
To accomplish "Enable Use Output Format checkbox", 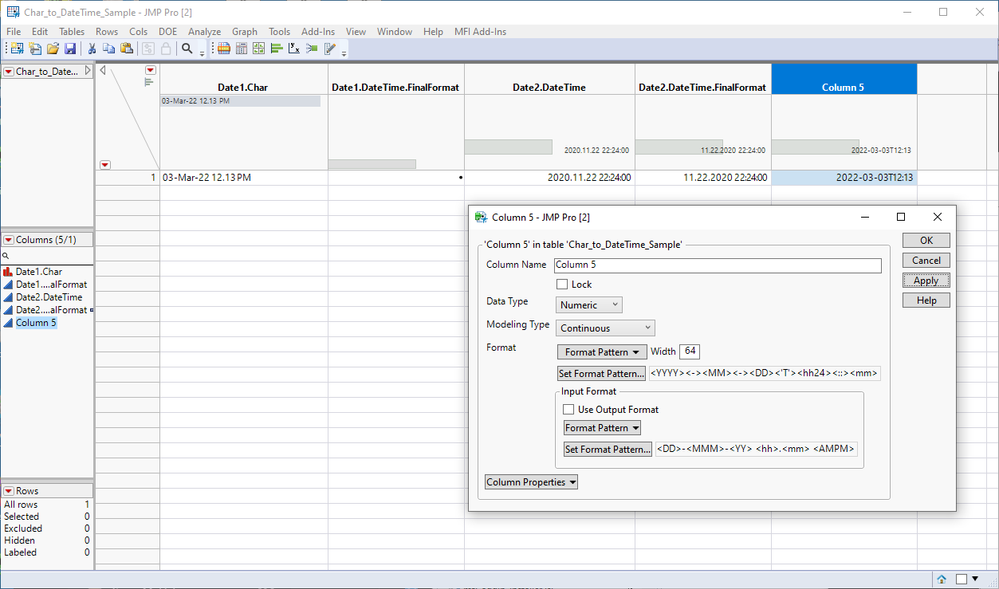I will (569, 409).
